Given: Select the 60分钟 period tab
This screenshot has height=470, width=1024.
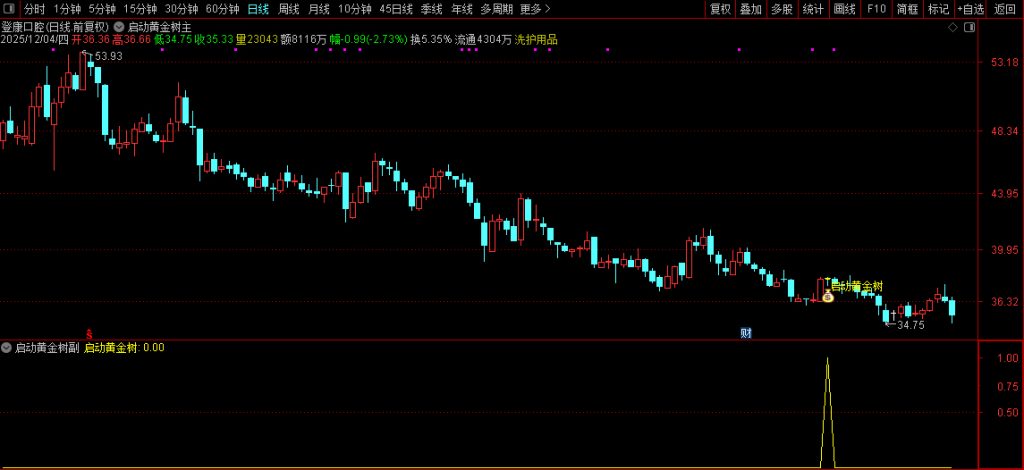Looking at the screenshot, I should pyautogui.click(x=222, y=9).
